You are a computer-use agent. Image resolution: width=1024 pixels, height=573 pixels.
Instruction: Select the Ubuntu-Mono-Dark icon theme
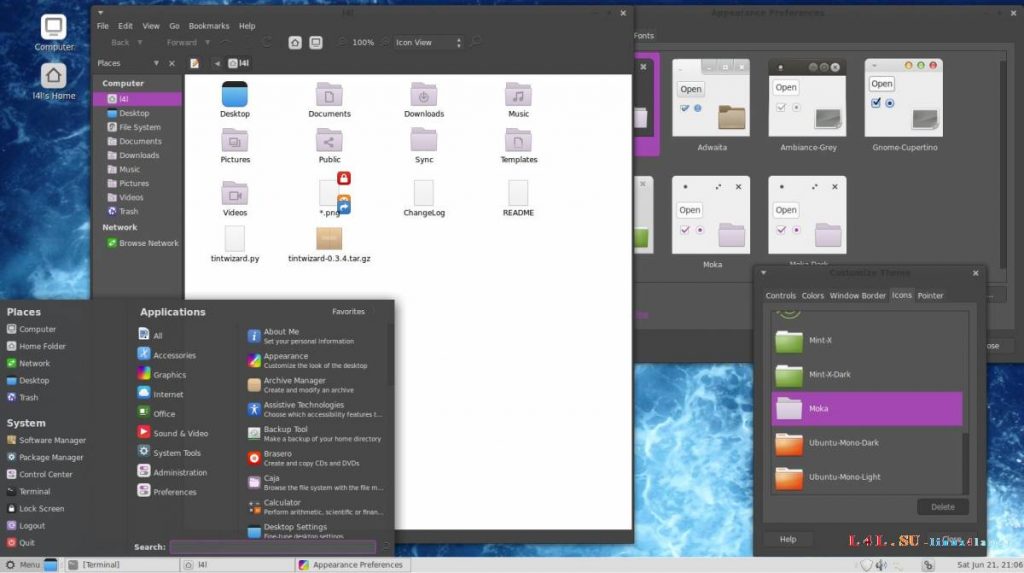pyautogui.click(x=867, y=443)
